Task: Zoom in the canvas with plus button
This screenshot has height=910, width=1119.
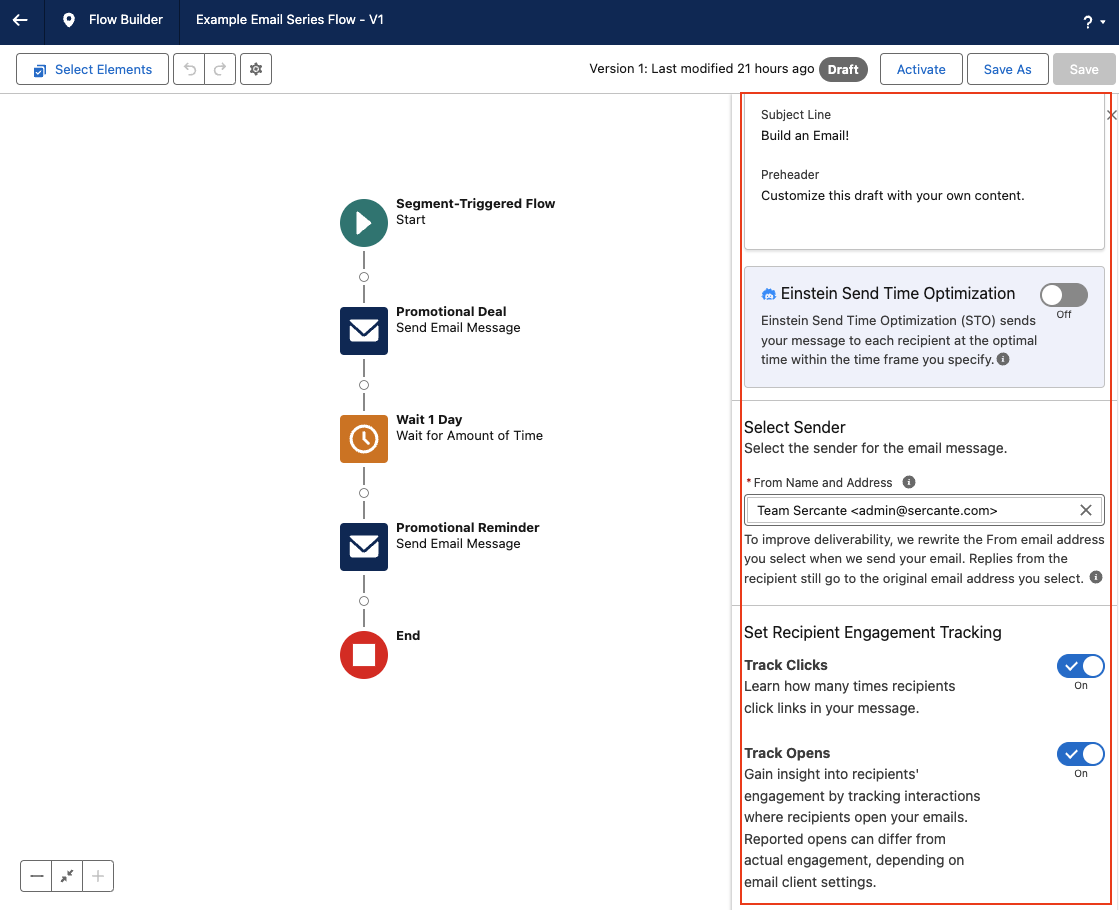Action: (x=98, y=876)
